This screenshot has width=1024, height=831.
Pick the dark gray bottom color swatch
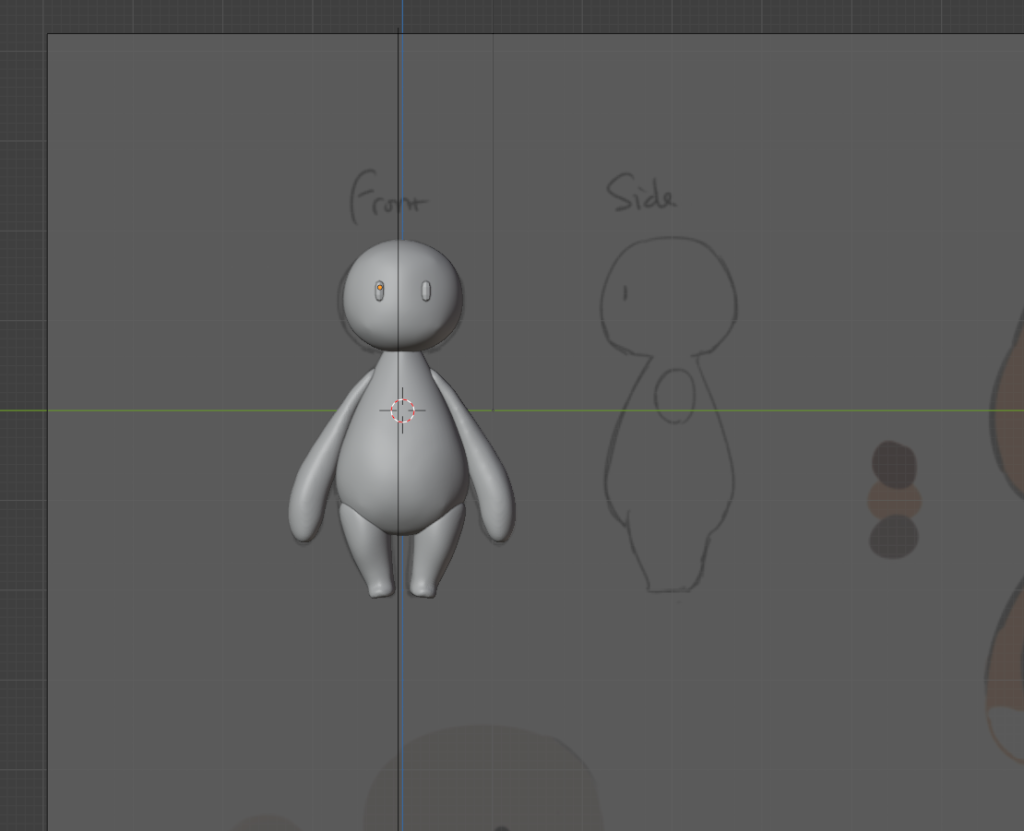[x=893, y=537]
